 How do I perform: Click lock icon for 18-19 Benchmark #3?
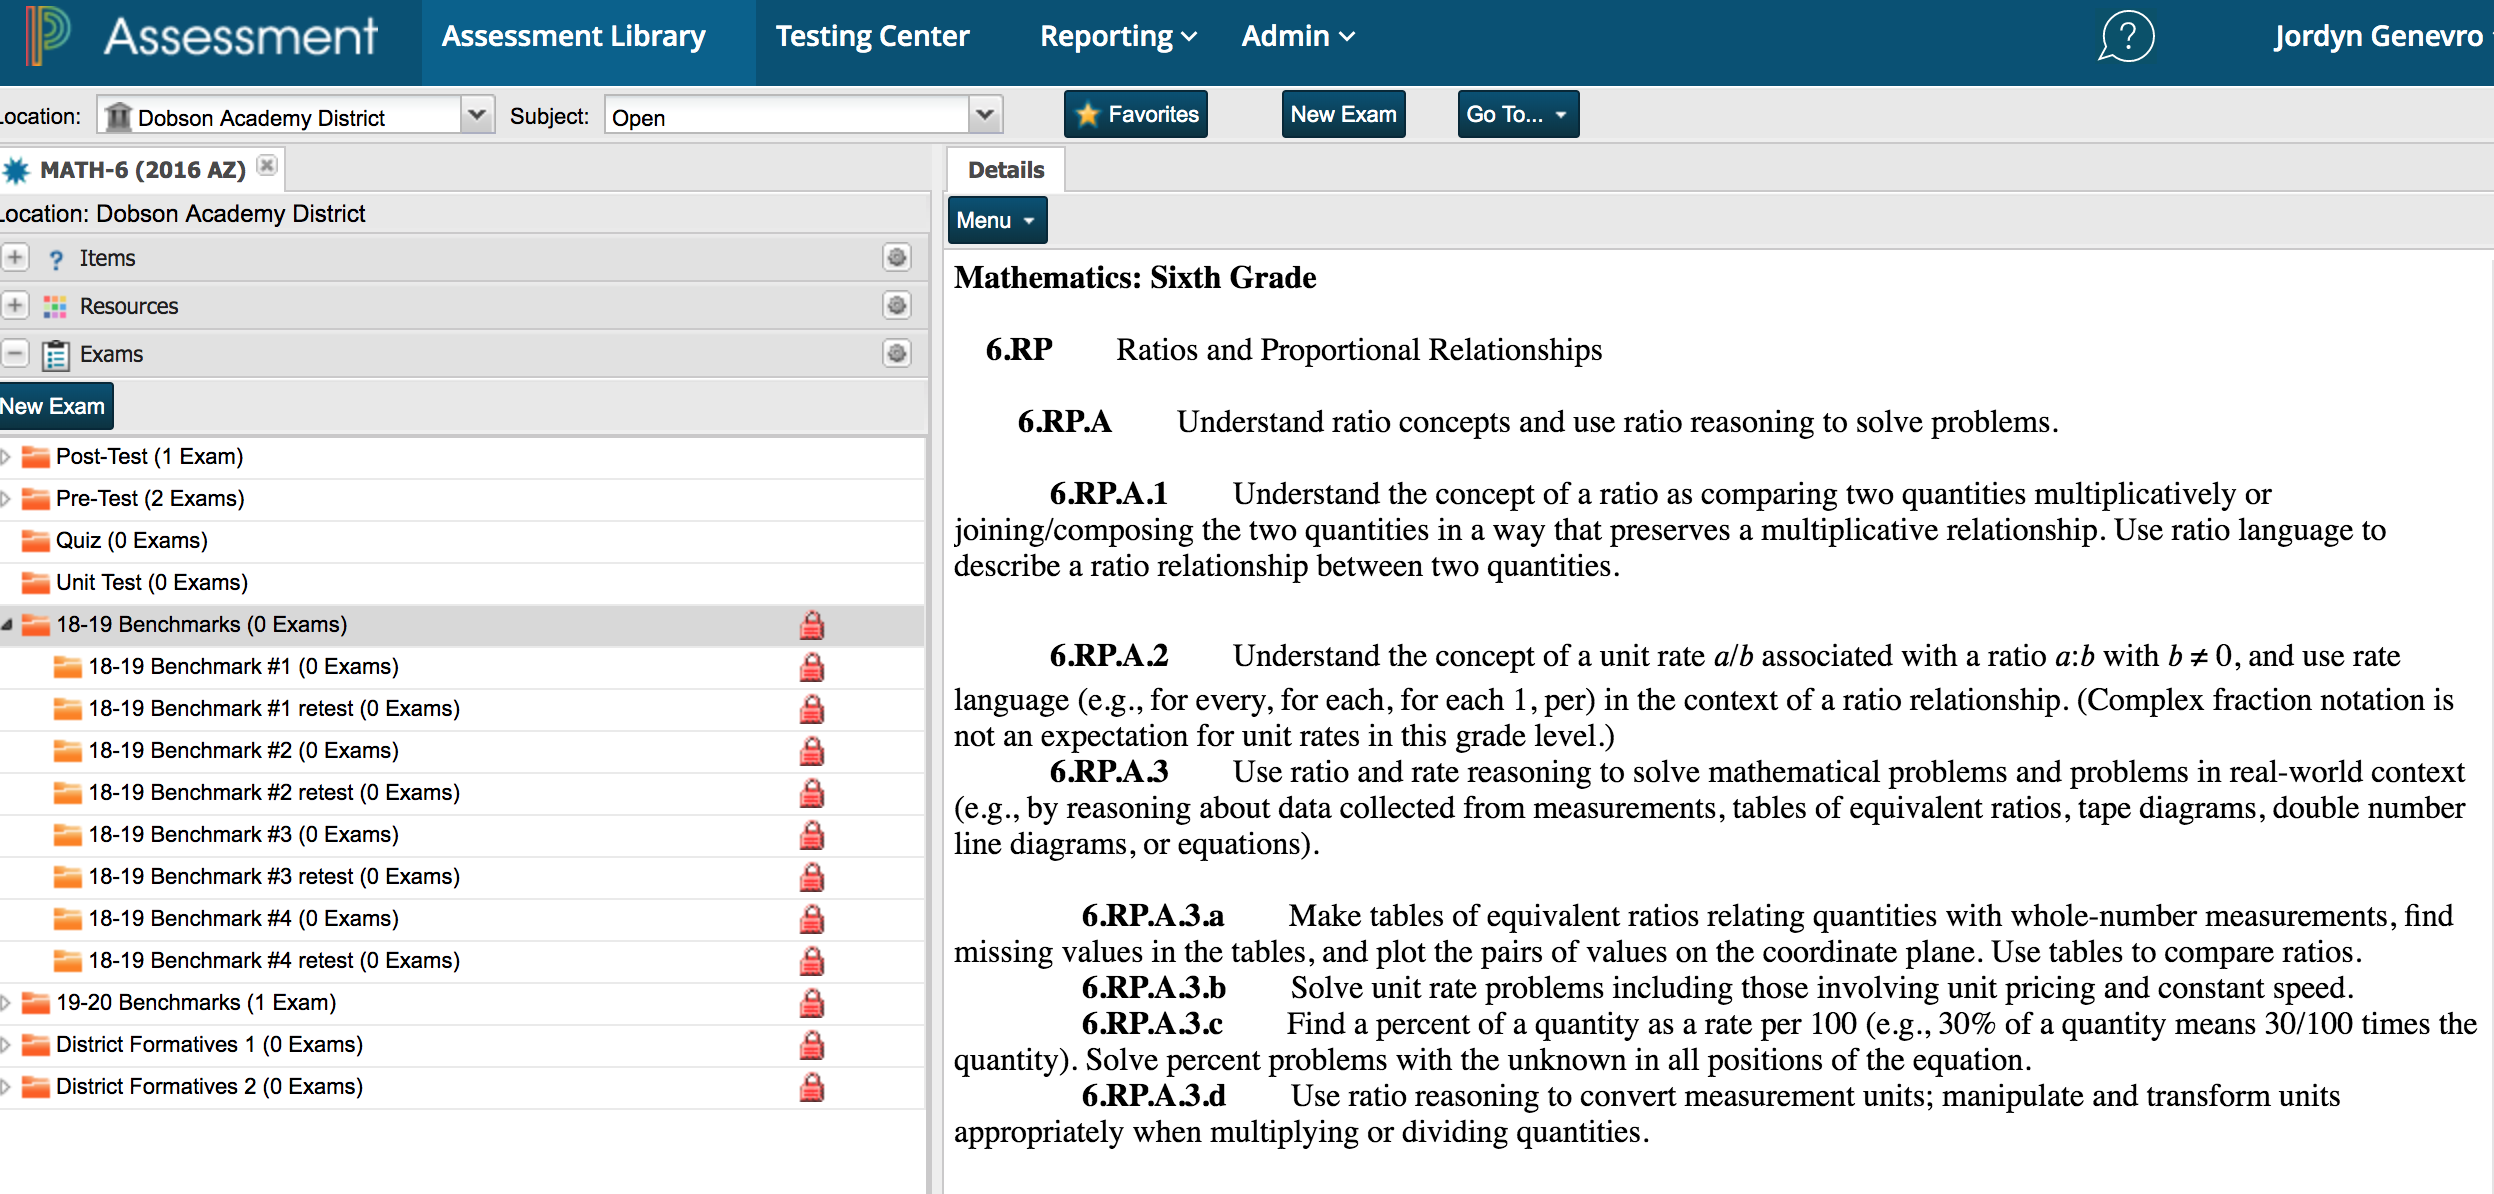click(x=812, y=835)
